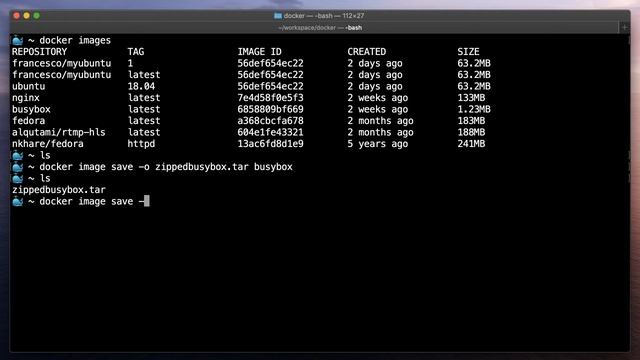The width and height of the screenshot is (640, 360).
Task: Click the 'nkhare/fedora' repository name
Action: [48, 144]
